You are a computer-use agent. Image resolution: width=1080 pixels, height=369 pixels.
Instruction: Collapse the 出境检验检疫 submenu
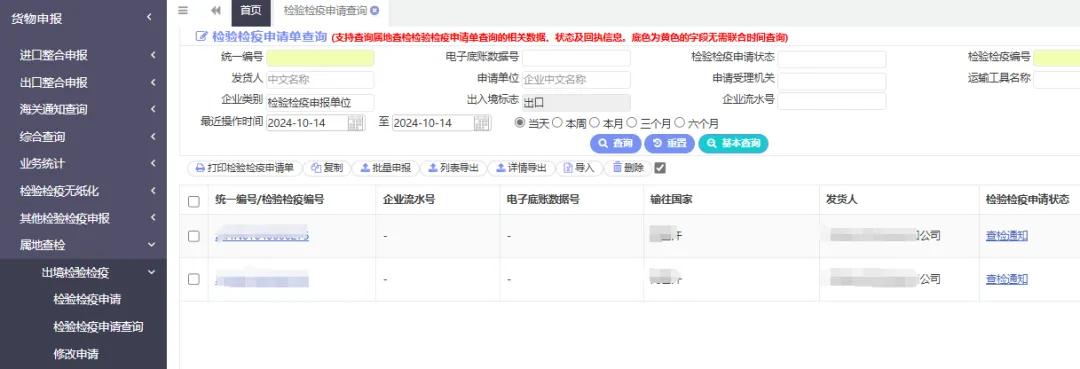(83, 272)
